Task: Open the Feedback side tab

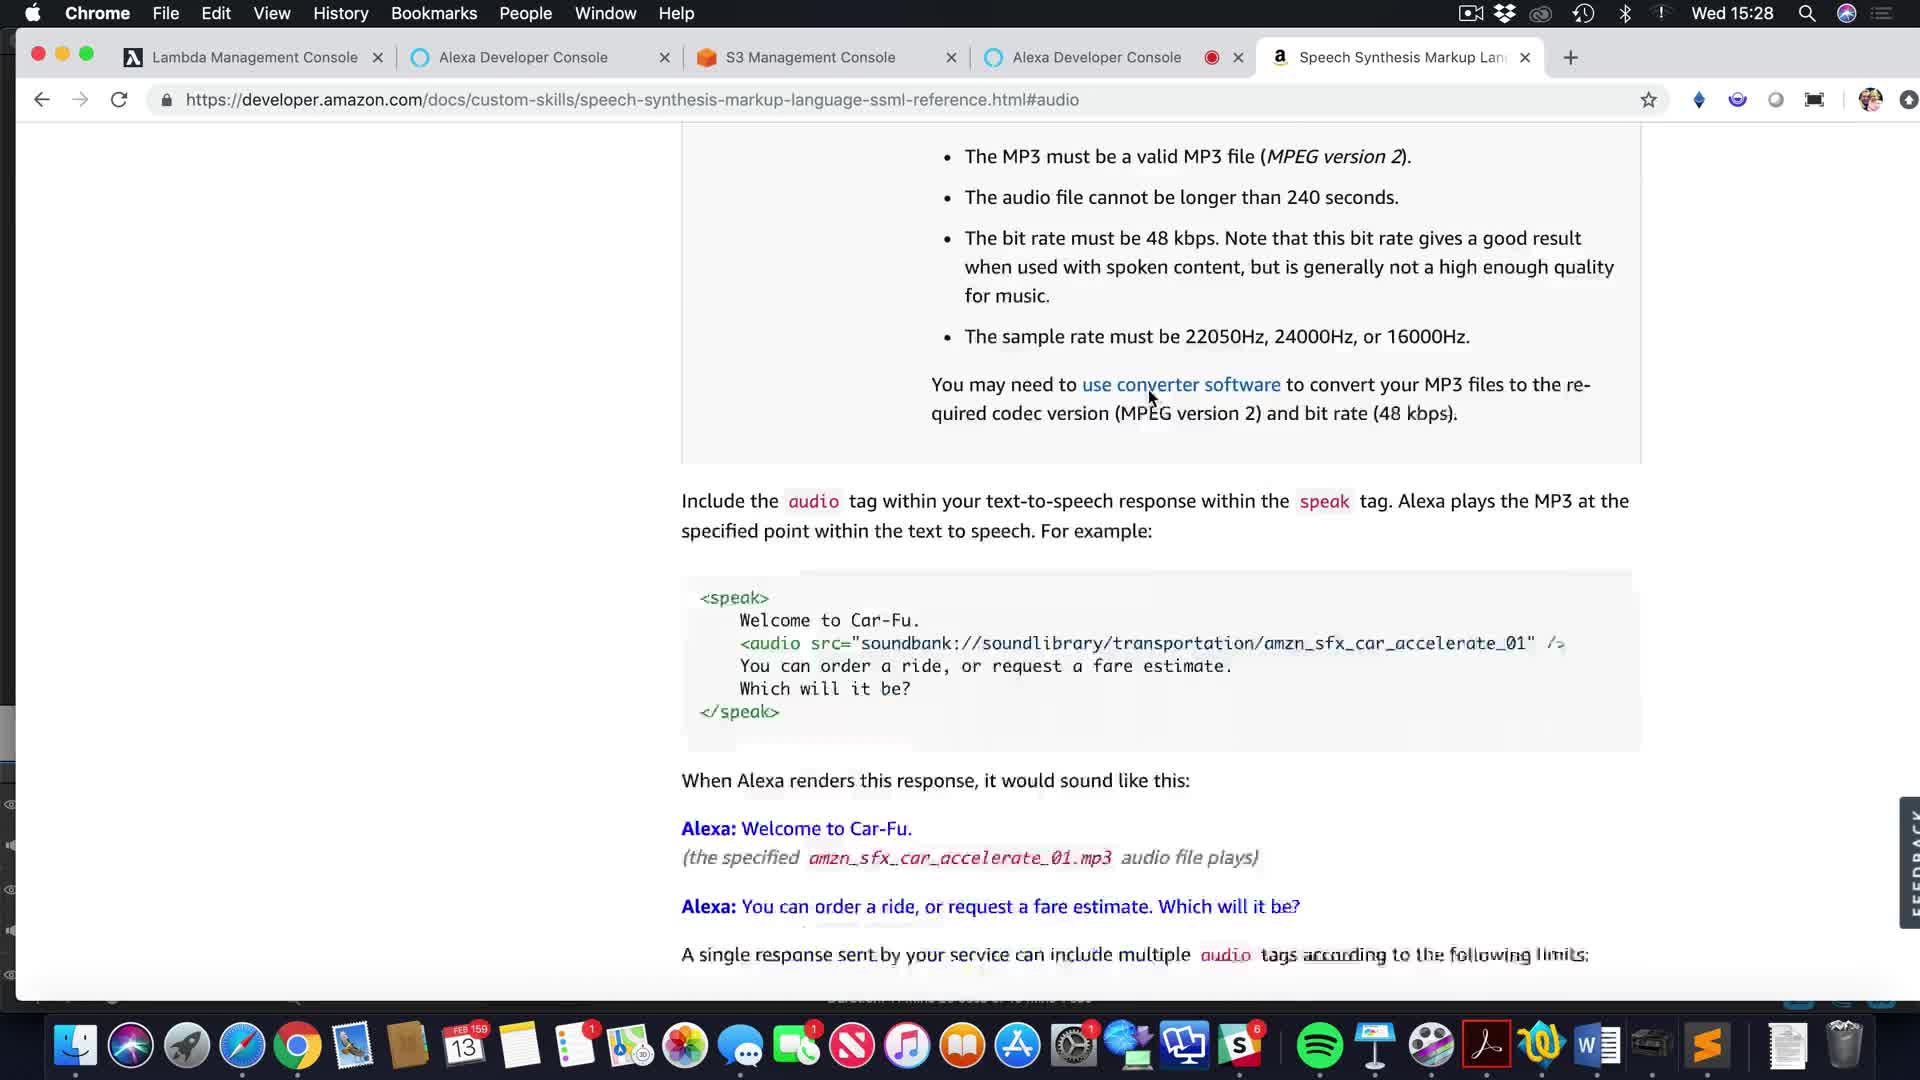Action: pos(1909,862)
